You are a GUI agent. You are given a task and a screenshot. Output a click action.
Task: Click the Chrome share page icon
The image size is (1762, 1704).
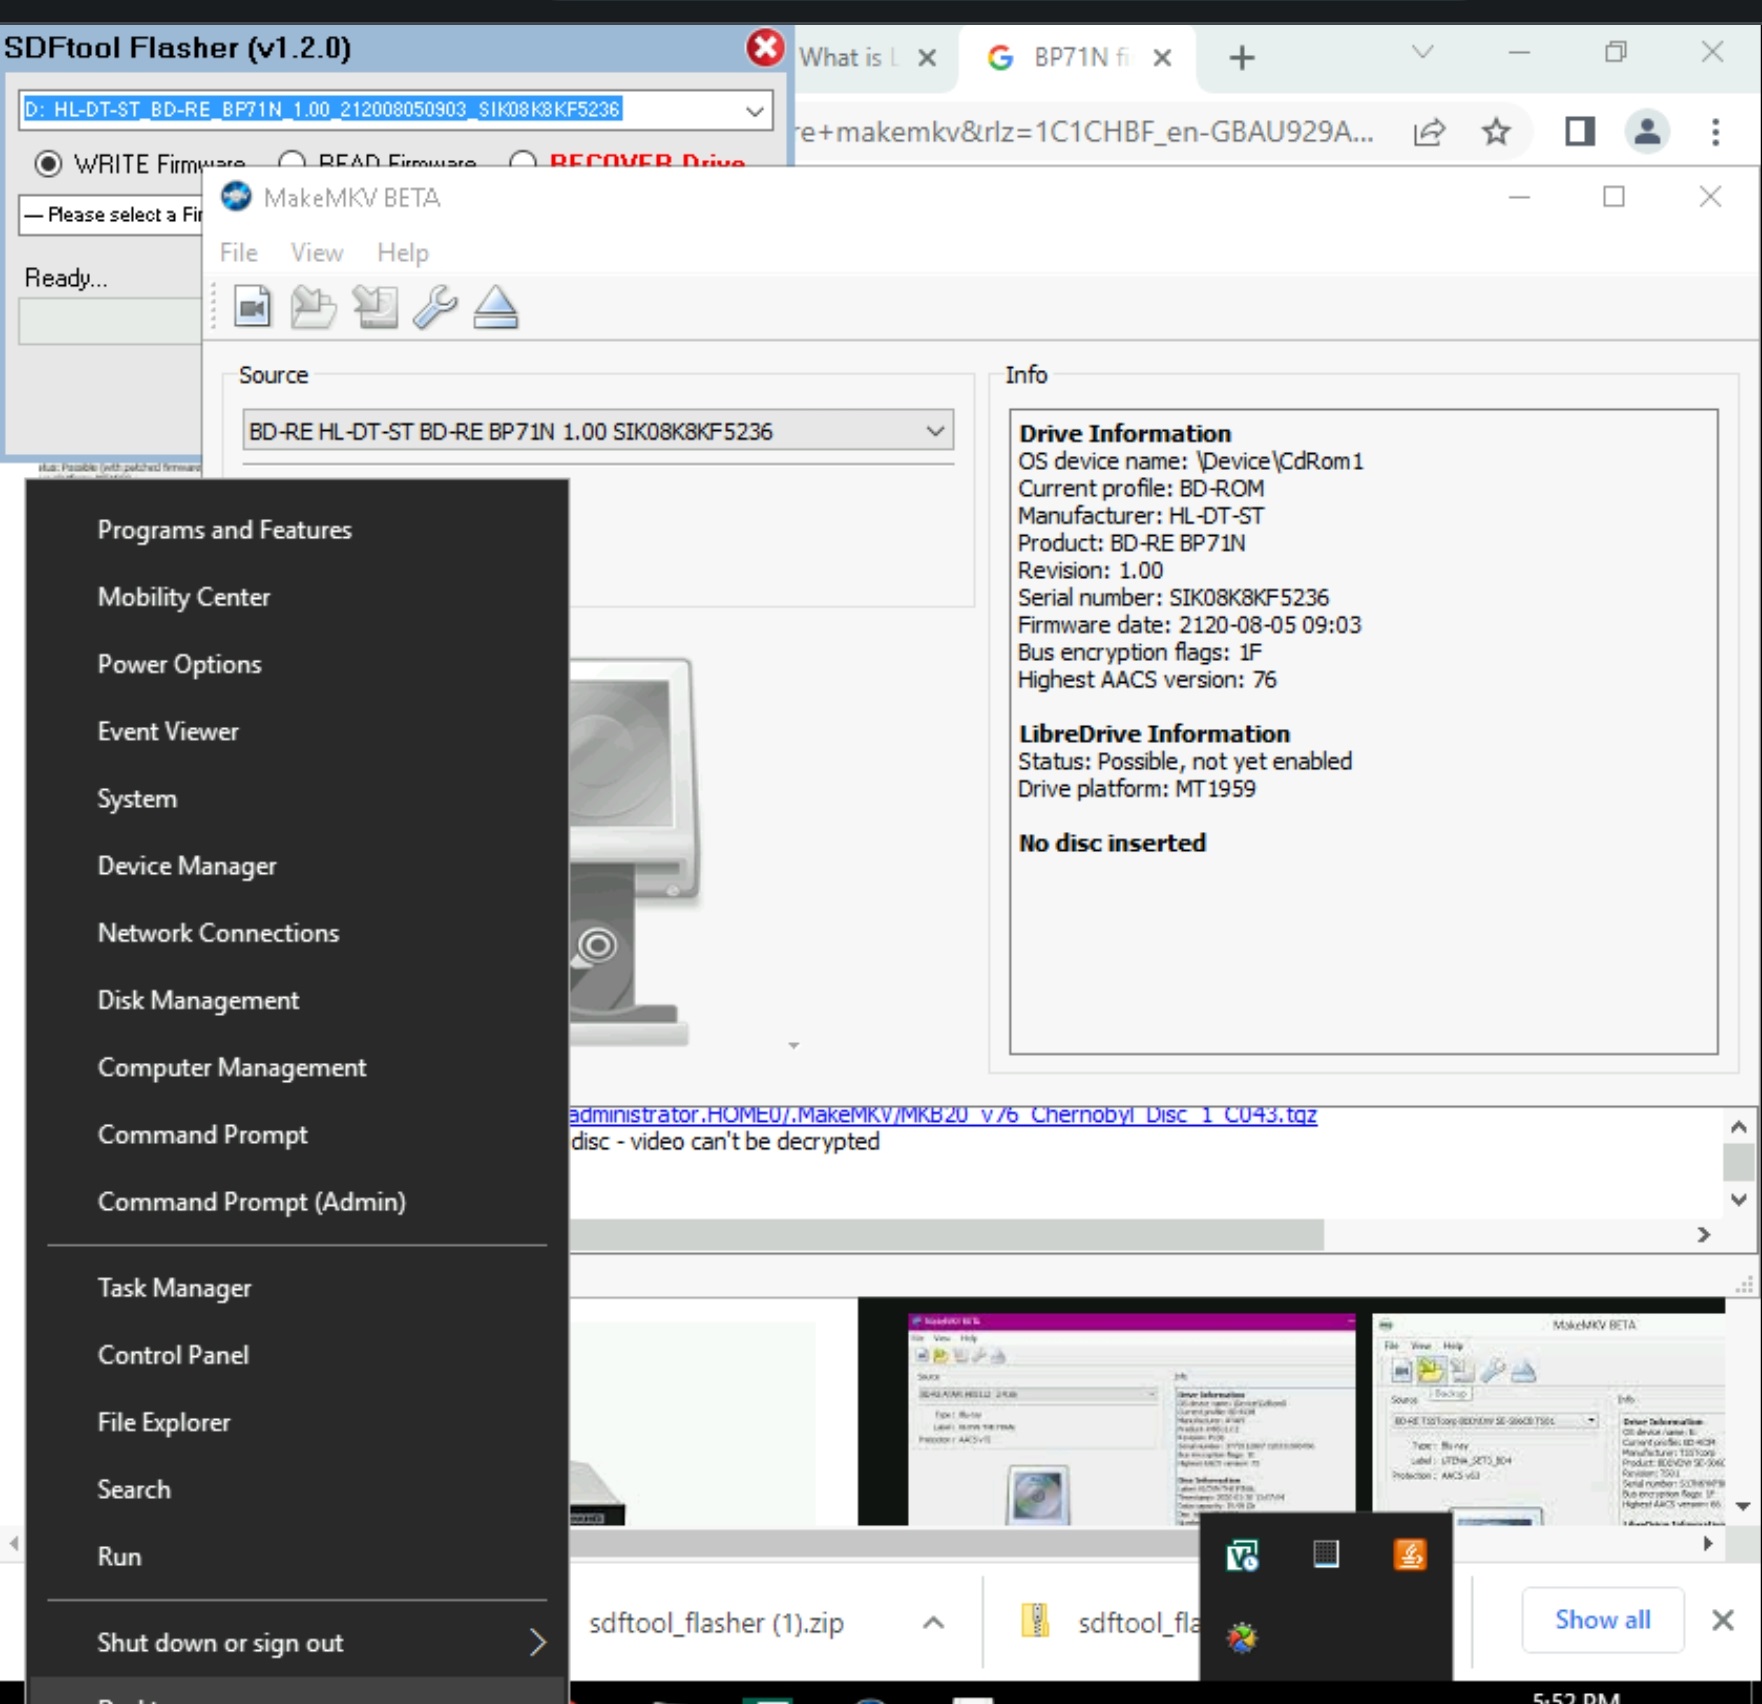[x=1430, y=131]
